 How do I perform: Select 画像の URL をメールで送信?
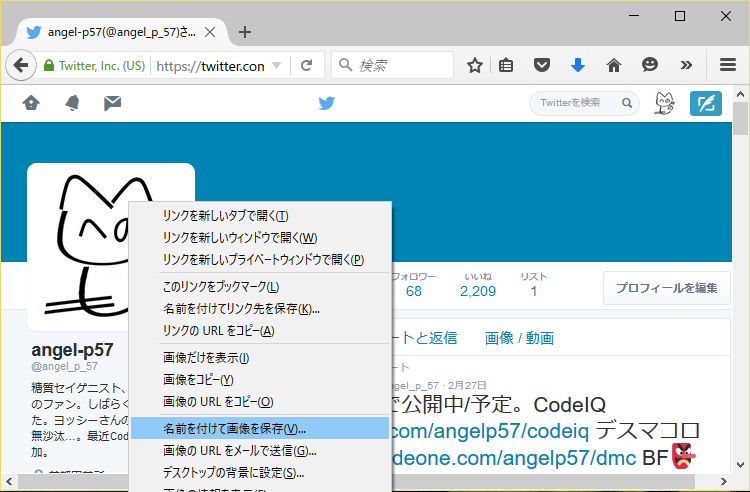coord(260,450)
